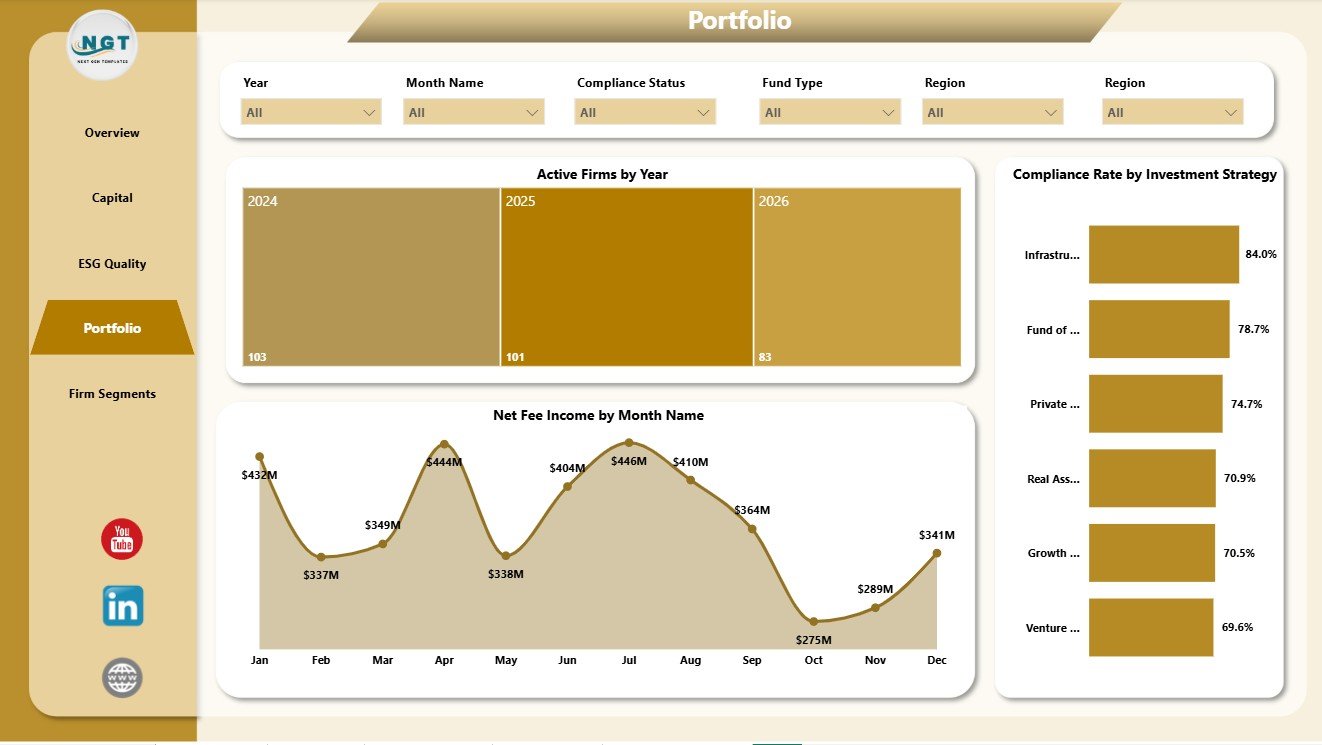The image size is (1322, 745).
Task: Click the November $289M data point
Action: click(x=875, y=607)
